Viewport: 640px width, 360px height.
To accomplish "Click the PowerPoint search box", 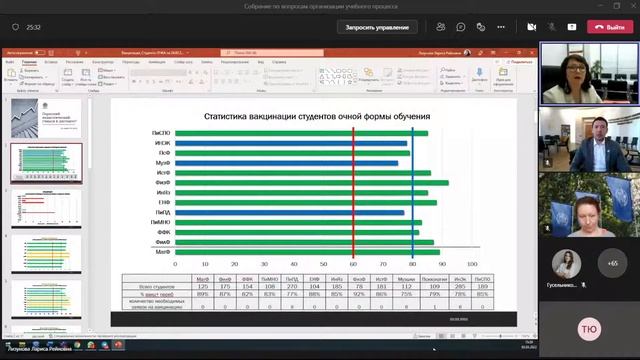I will tap(272, 53).
